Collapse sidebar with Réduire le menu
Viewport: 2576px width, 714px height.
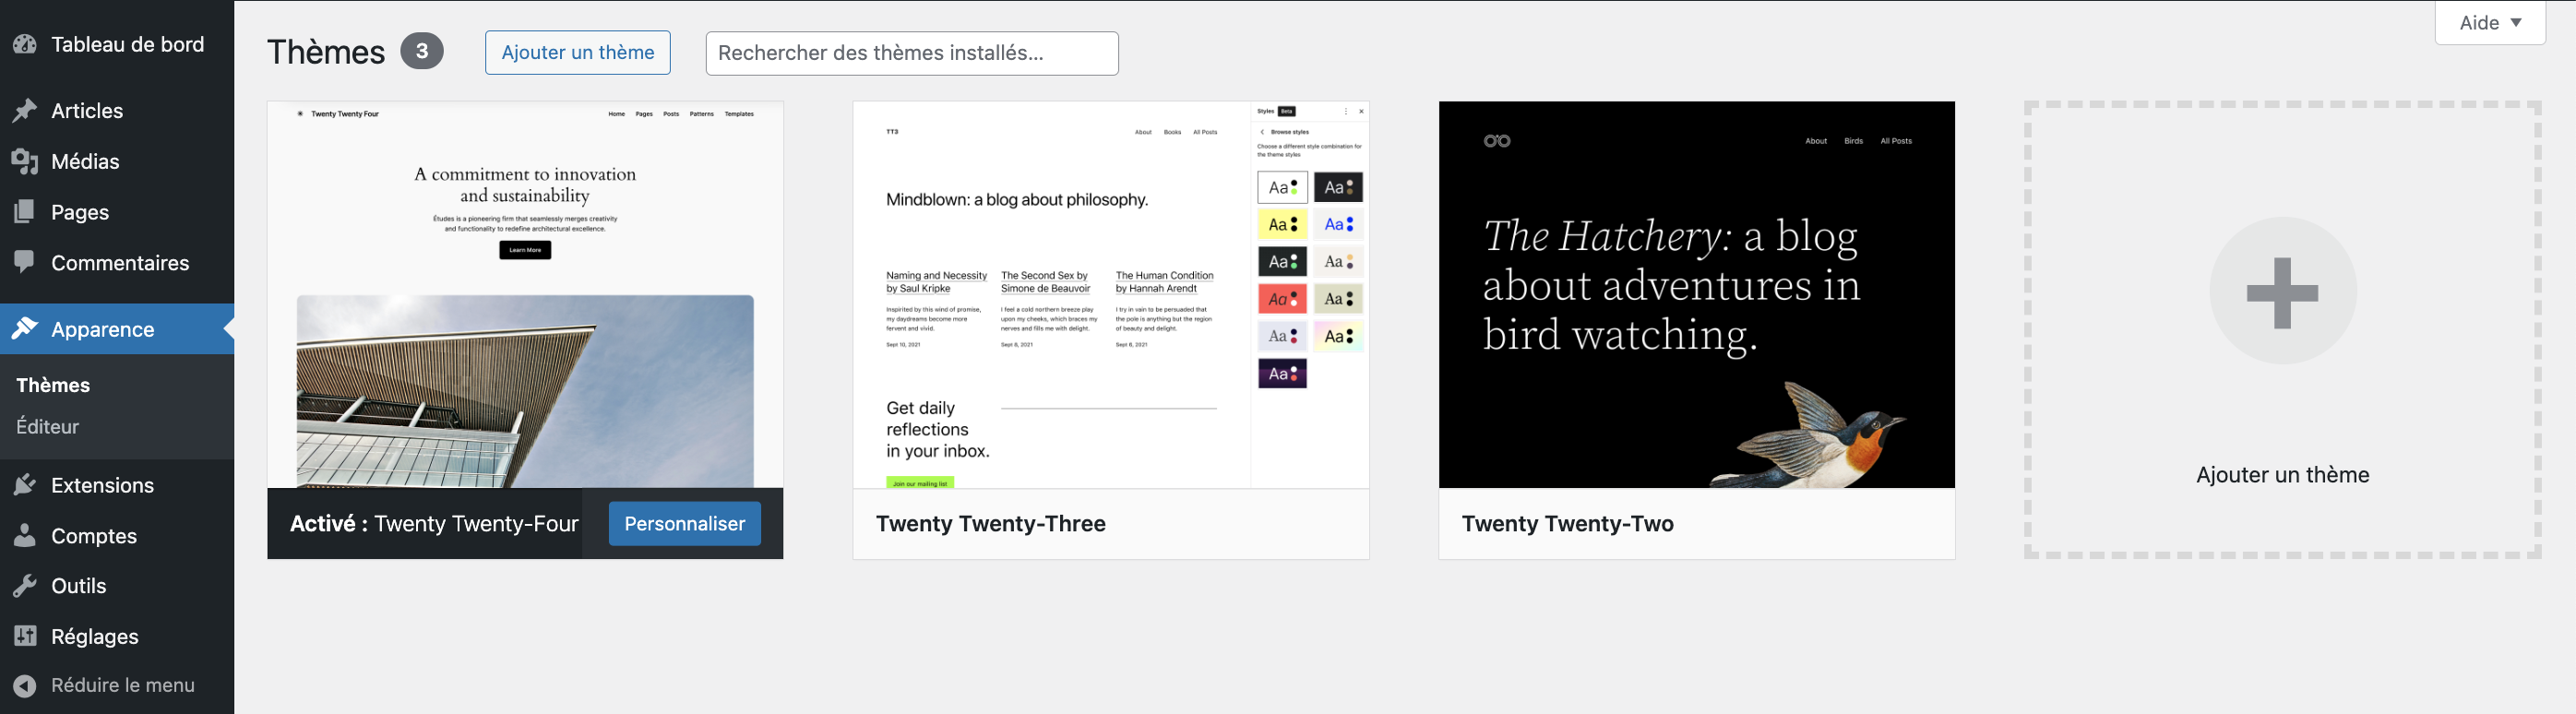(x=117, y=686)
